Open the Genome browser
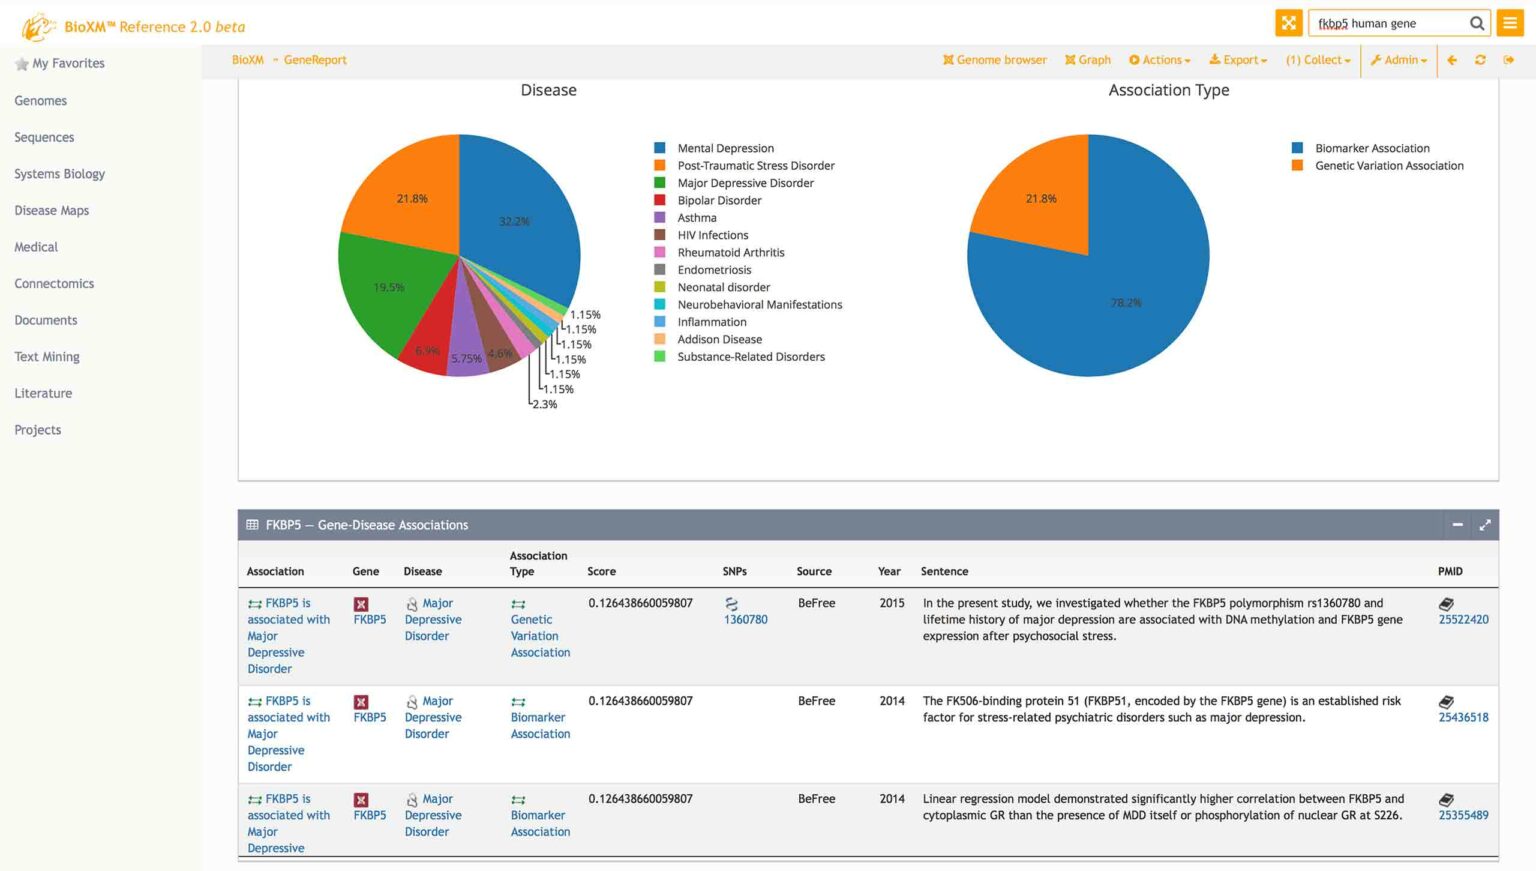 [x=994, y=60]
